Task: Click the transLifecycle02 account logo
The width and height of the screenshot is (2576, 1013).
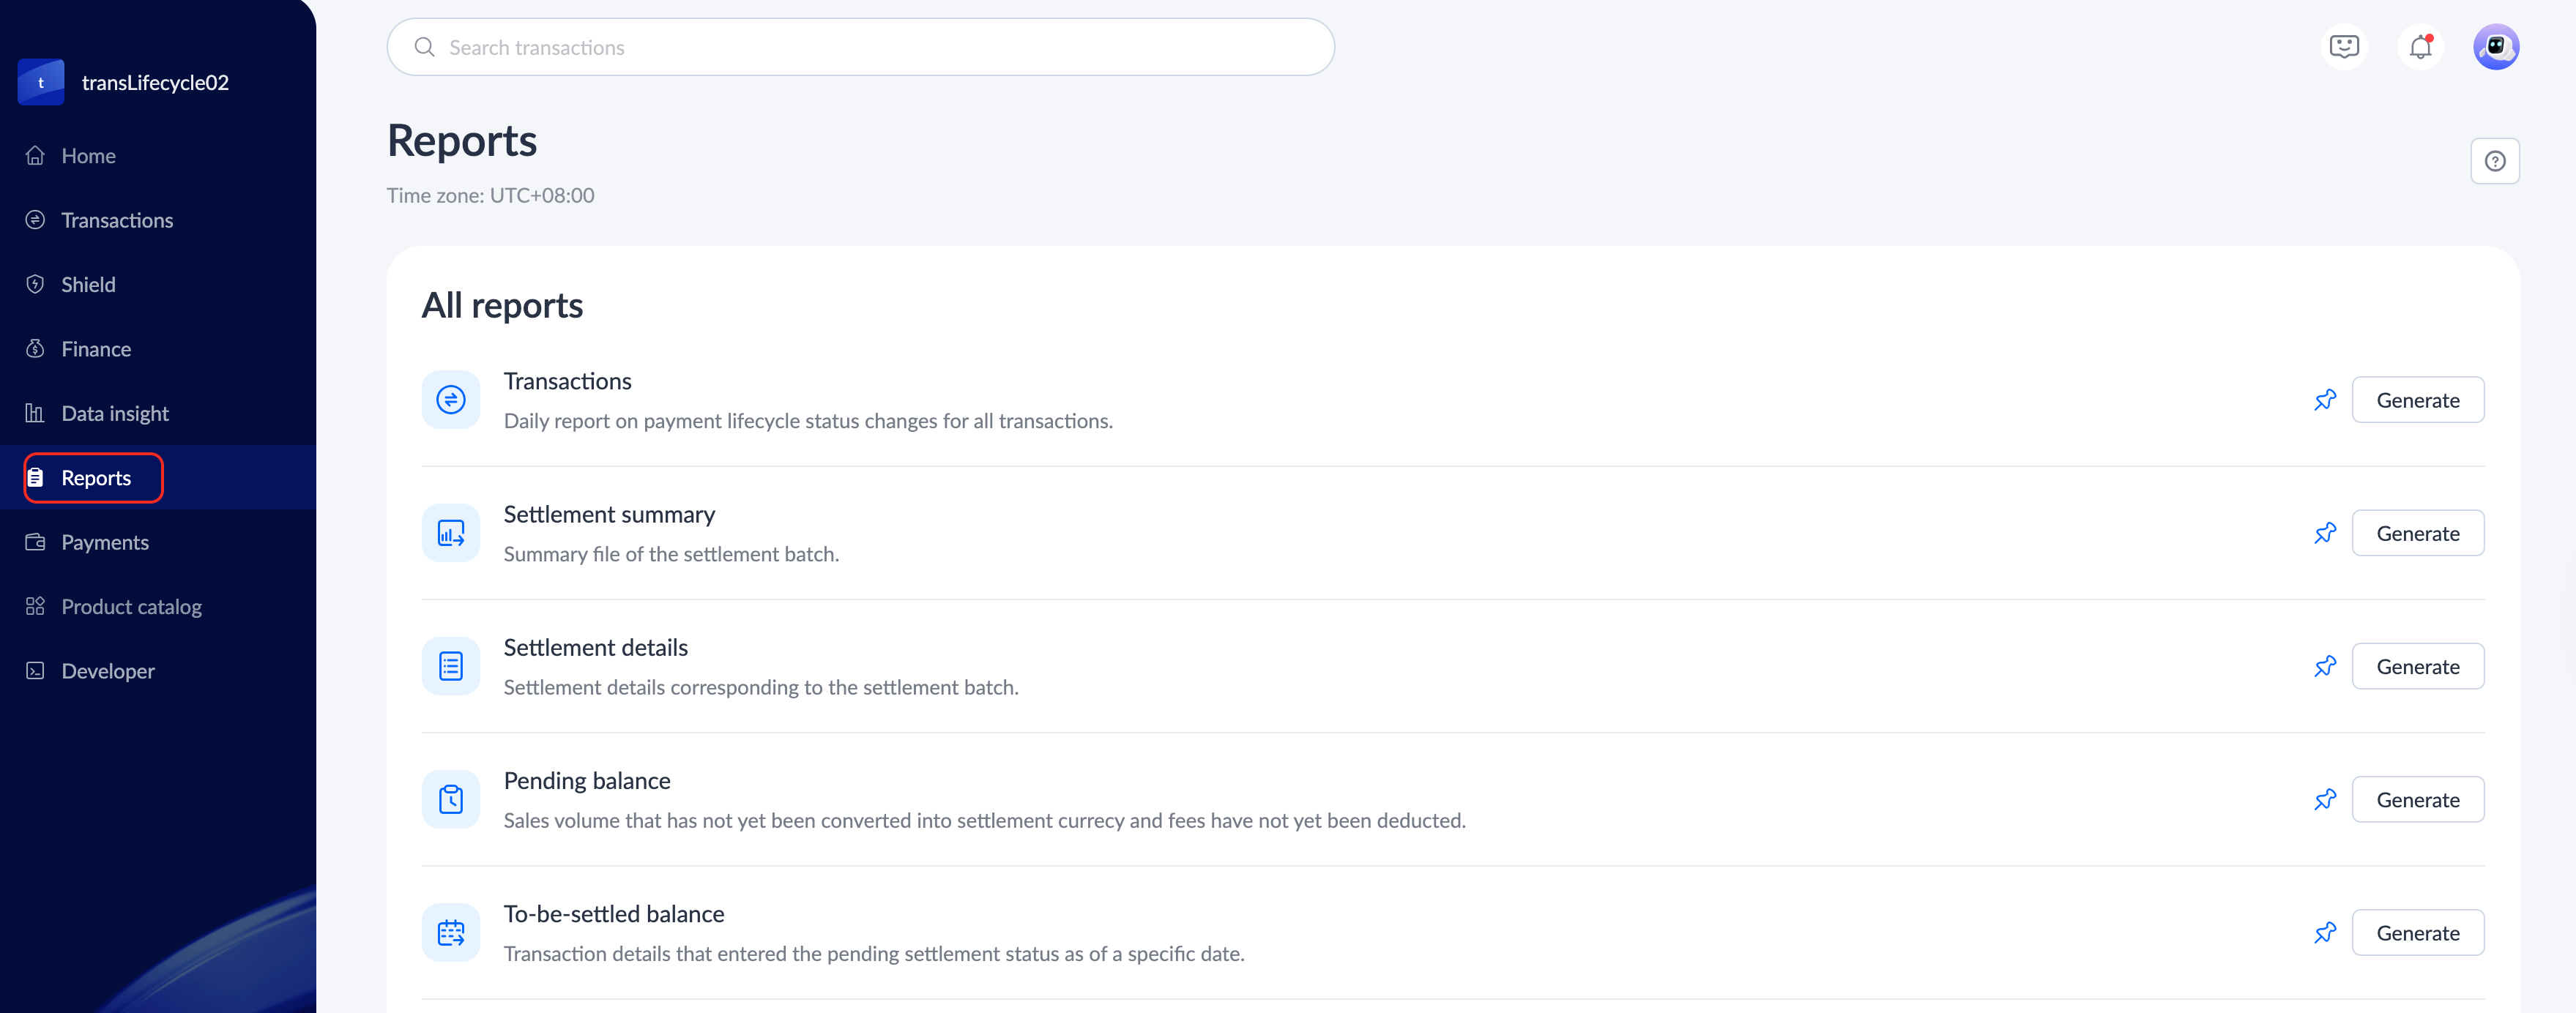Action: (x=41, y=82)
